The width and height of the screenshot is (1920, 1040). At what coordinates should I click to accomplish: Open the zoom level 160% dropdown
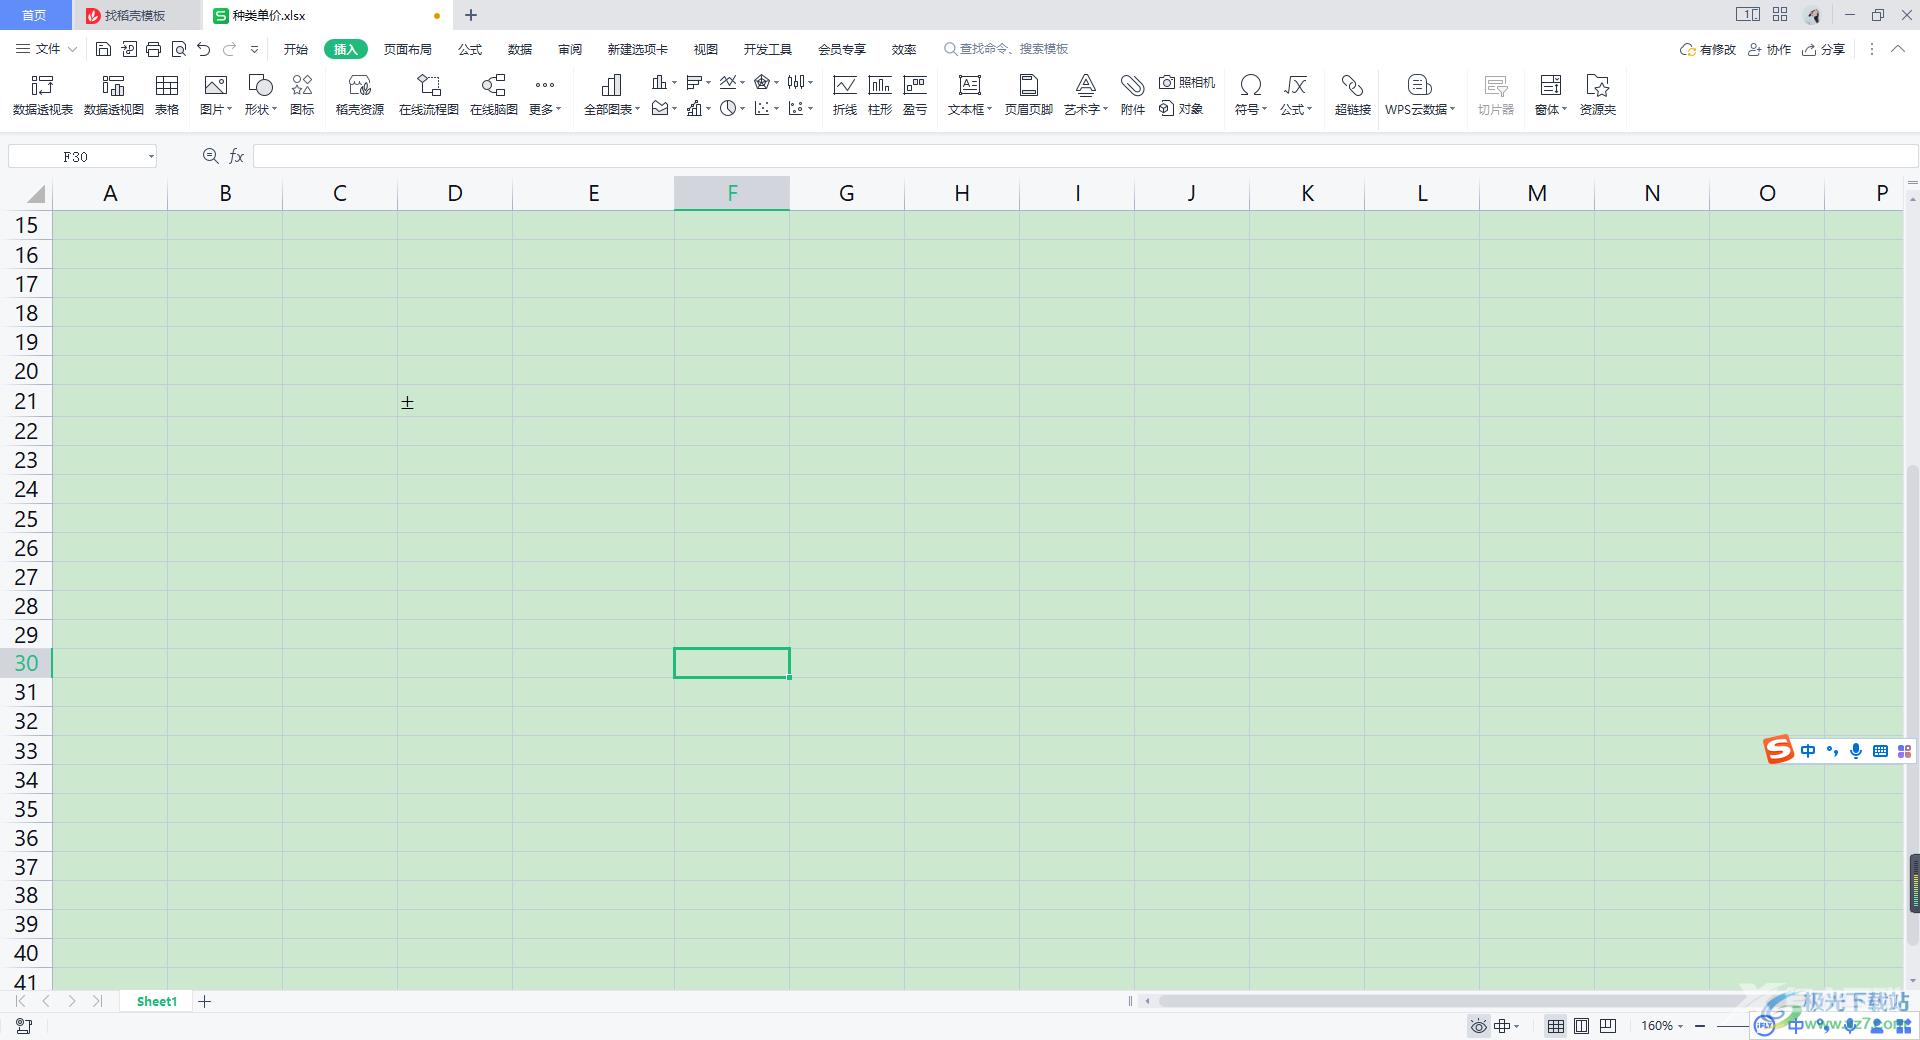pos(1662,1026)
